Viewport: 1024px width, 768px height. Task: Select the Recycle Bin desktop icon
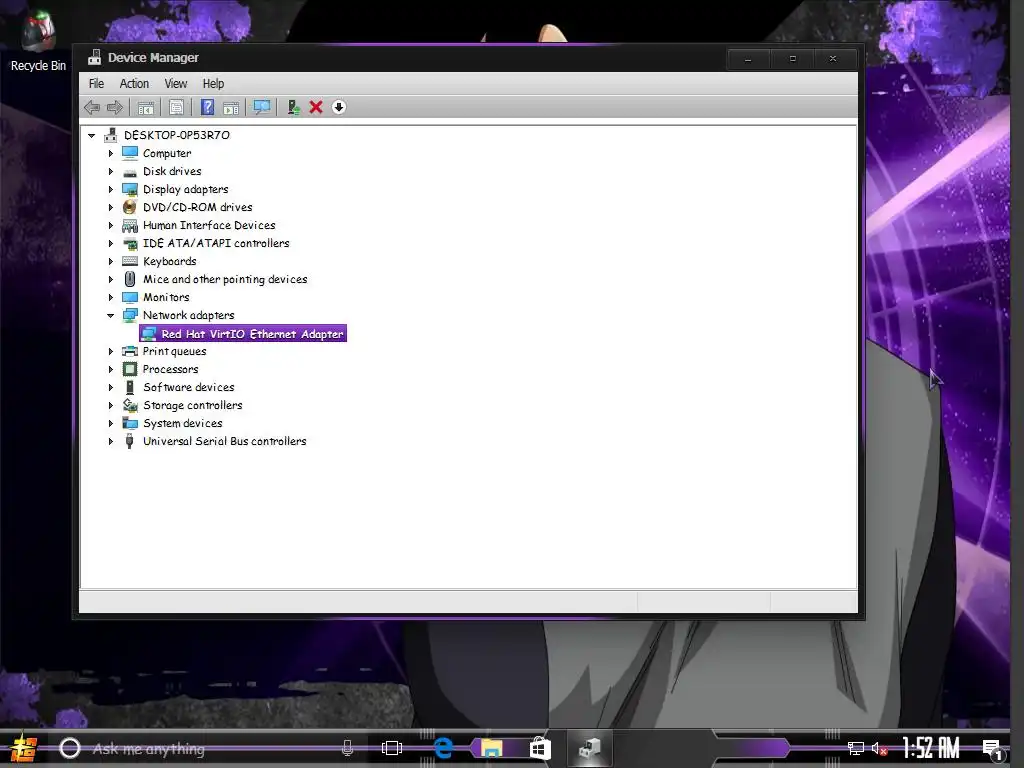point(38,40)
